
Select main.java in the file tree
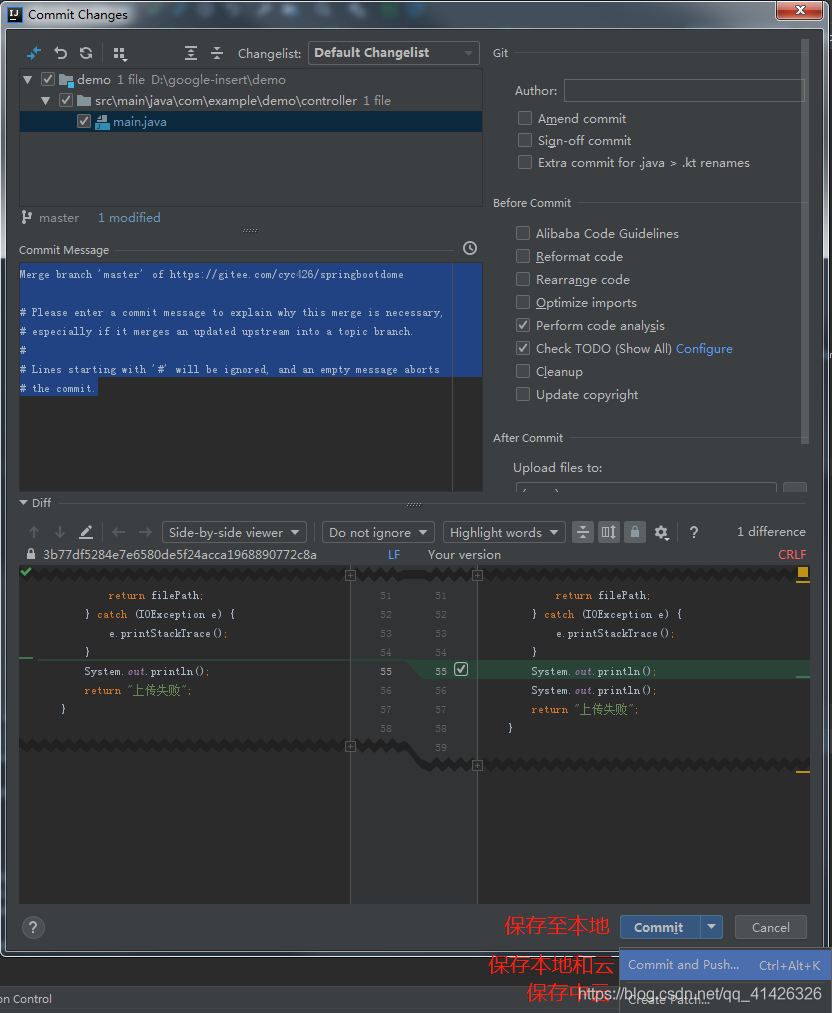coord(139,122)
